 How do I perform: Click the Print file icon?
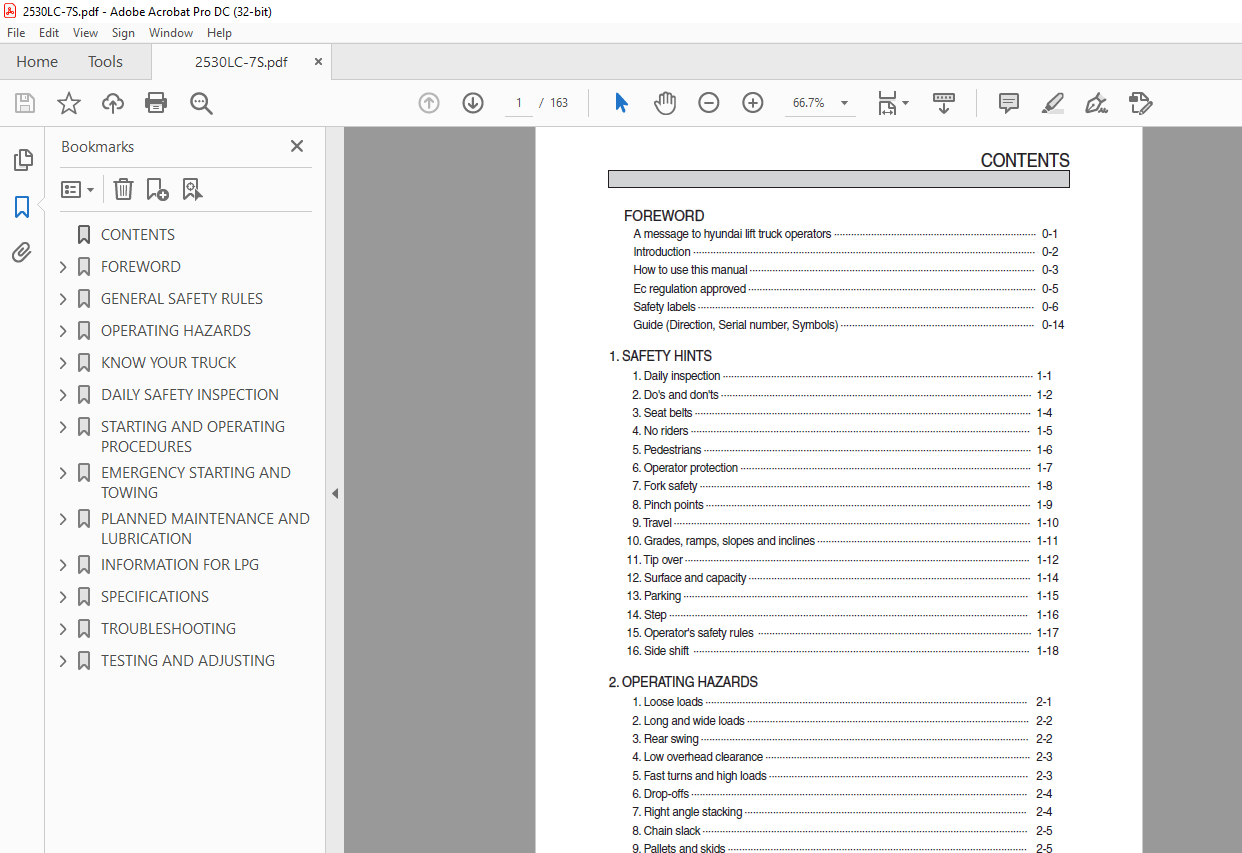pyautogui.click(x=156, y=103)
